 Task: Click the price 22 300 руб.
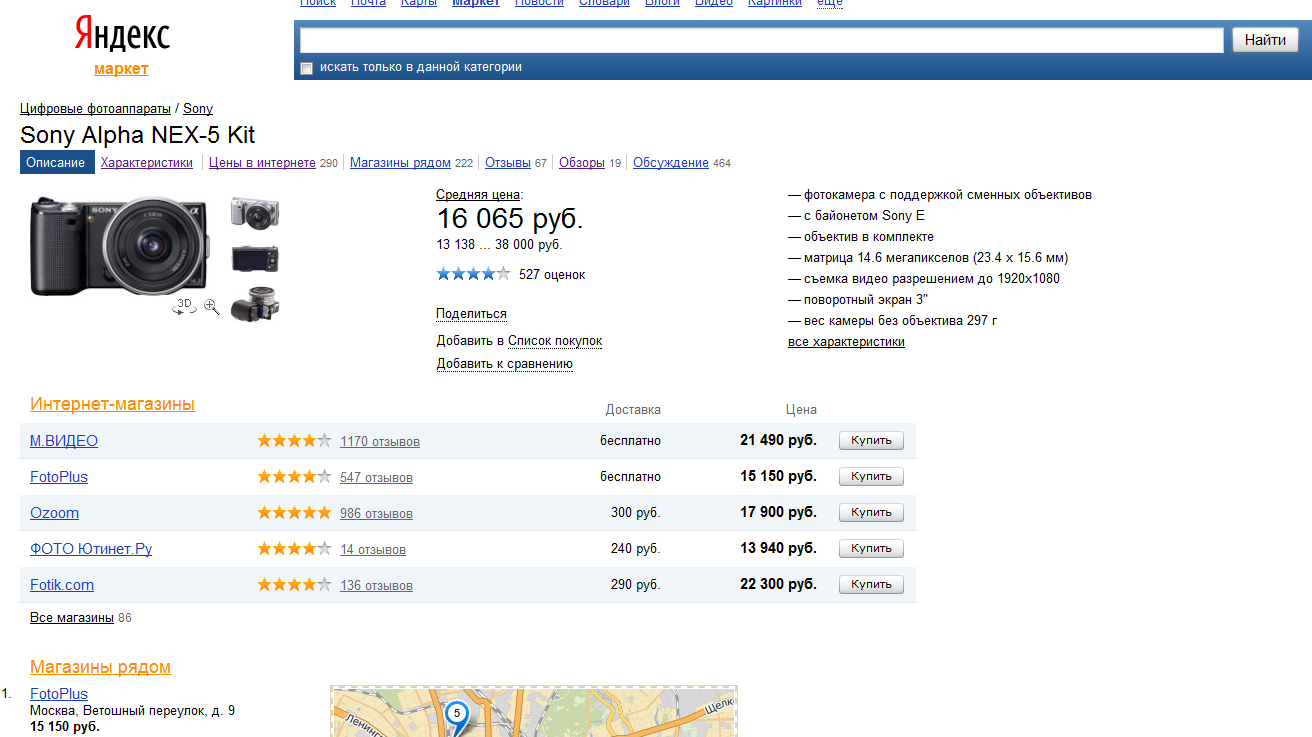778,584
